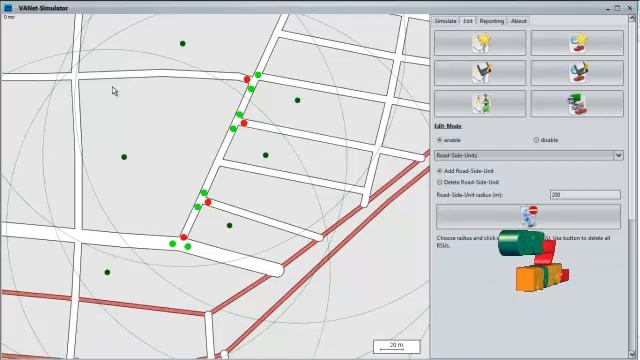Click the "Road-Side-Unit radius (m):" label
640x360 pixels.
[469, 195]
